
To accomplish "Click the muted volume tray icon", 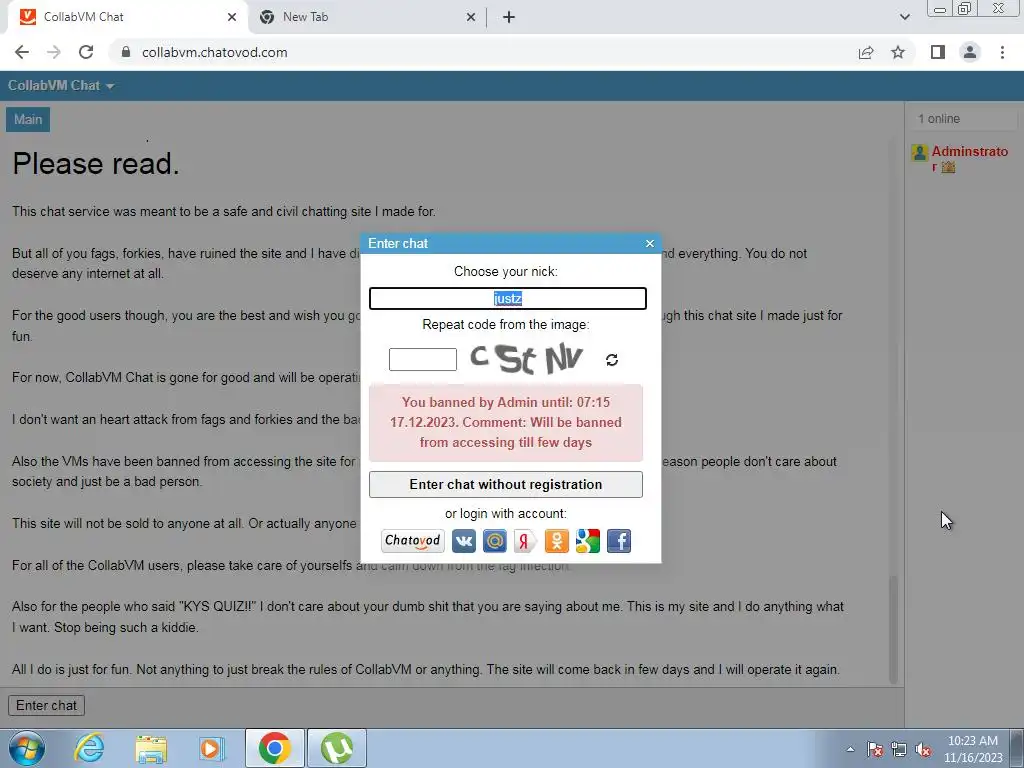I will (923, 749).
